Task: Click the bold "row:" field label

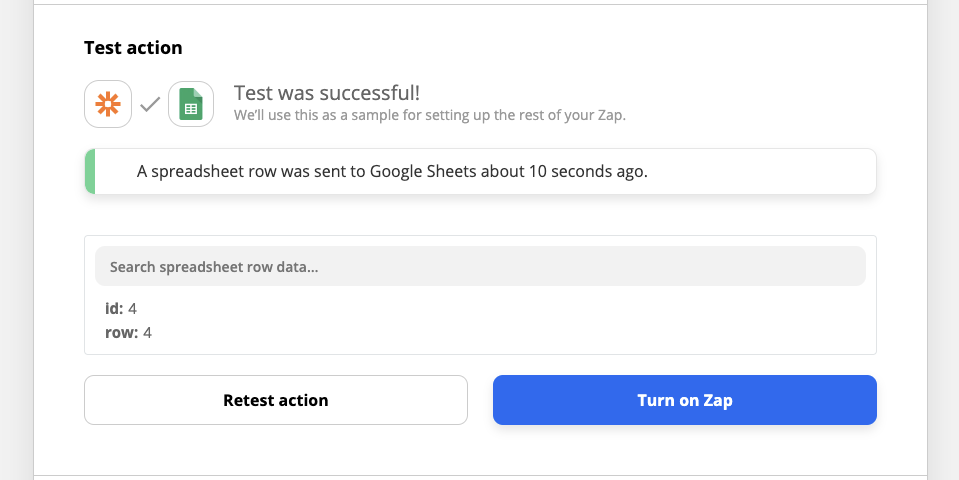Action: (x=122, y=332)
